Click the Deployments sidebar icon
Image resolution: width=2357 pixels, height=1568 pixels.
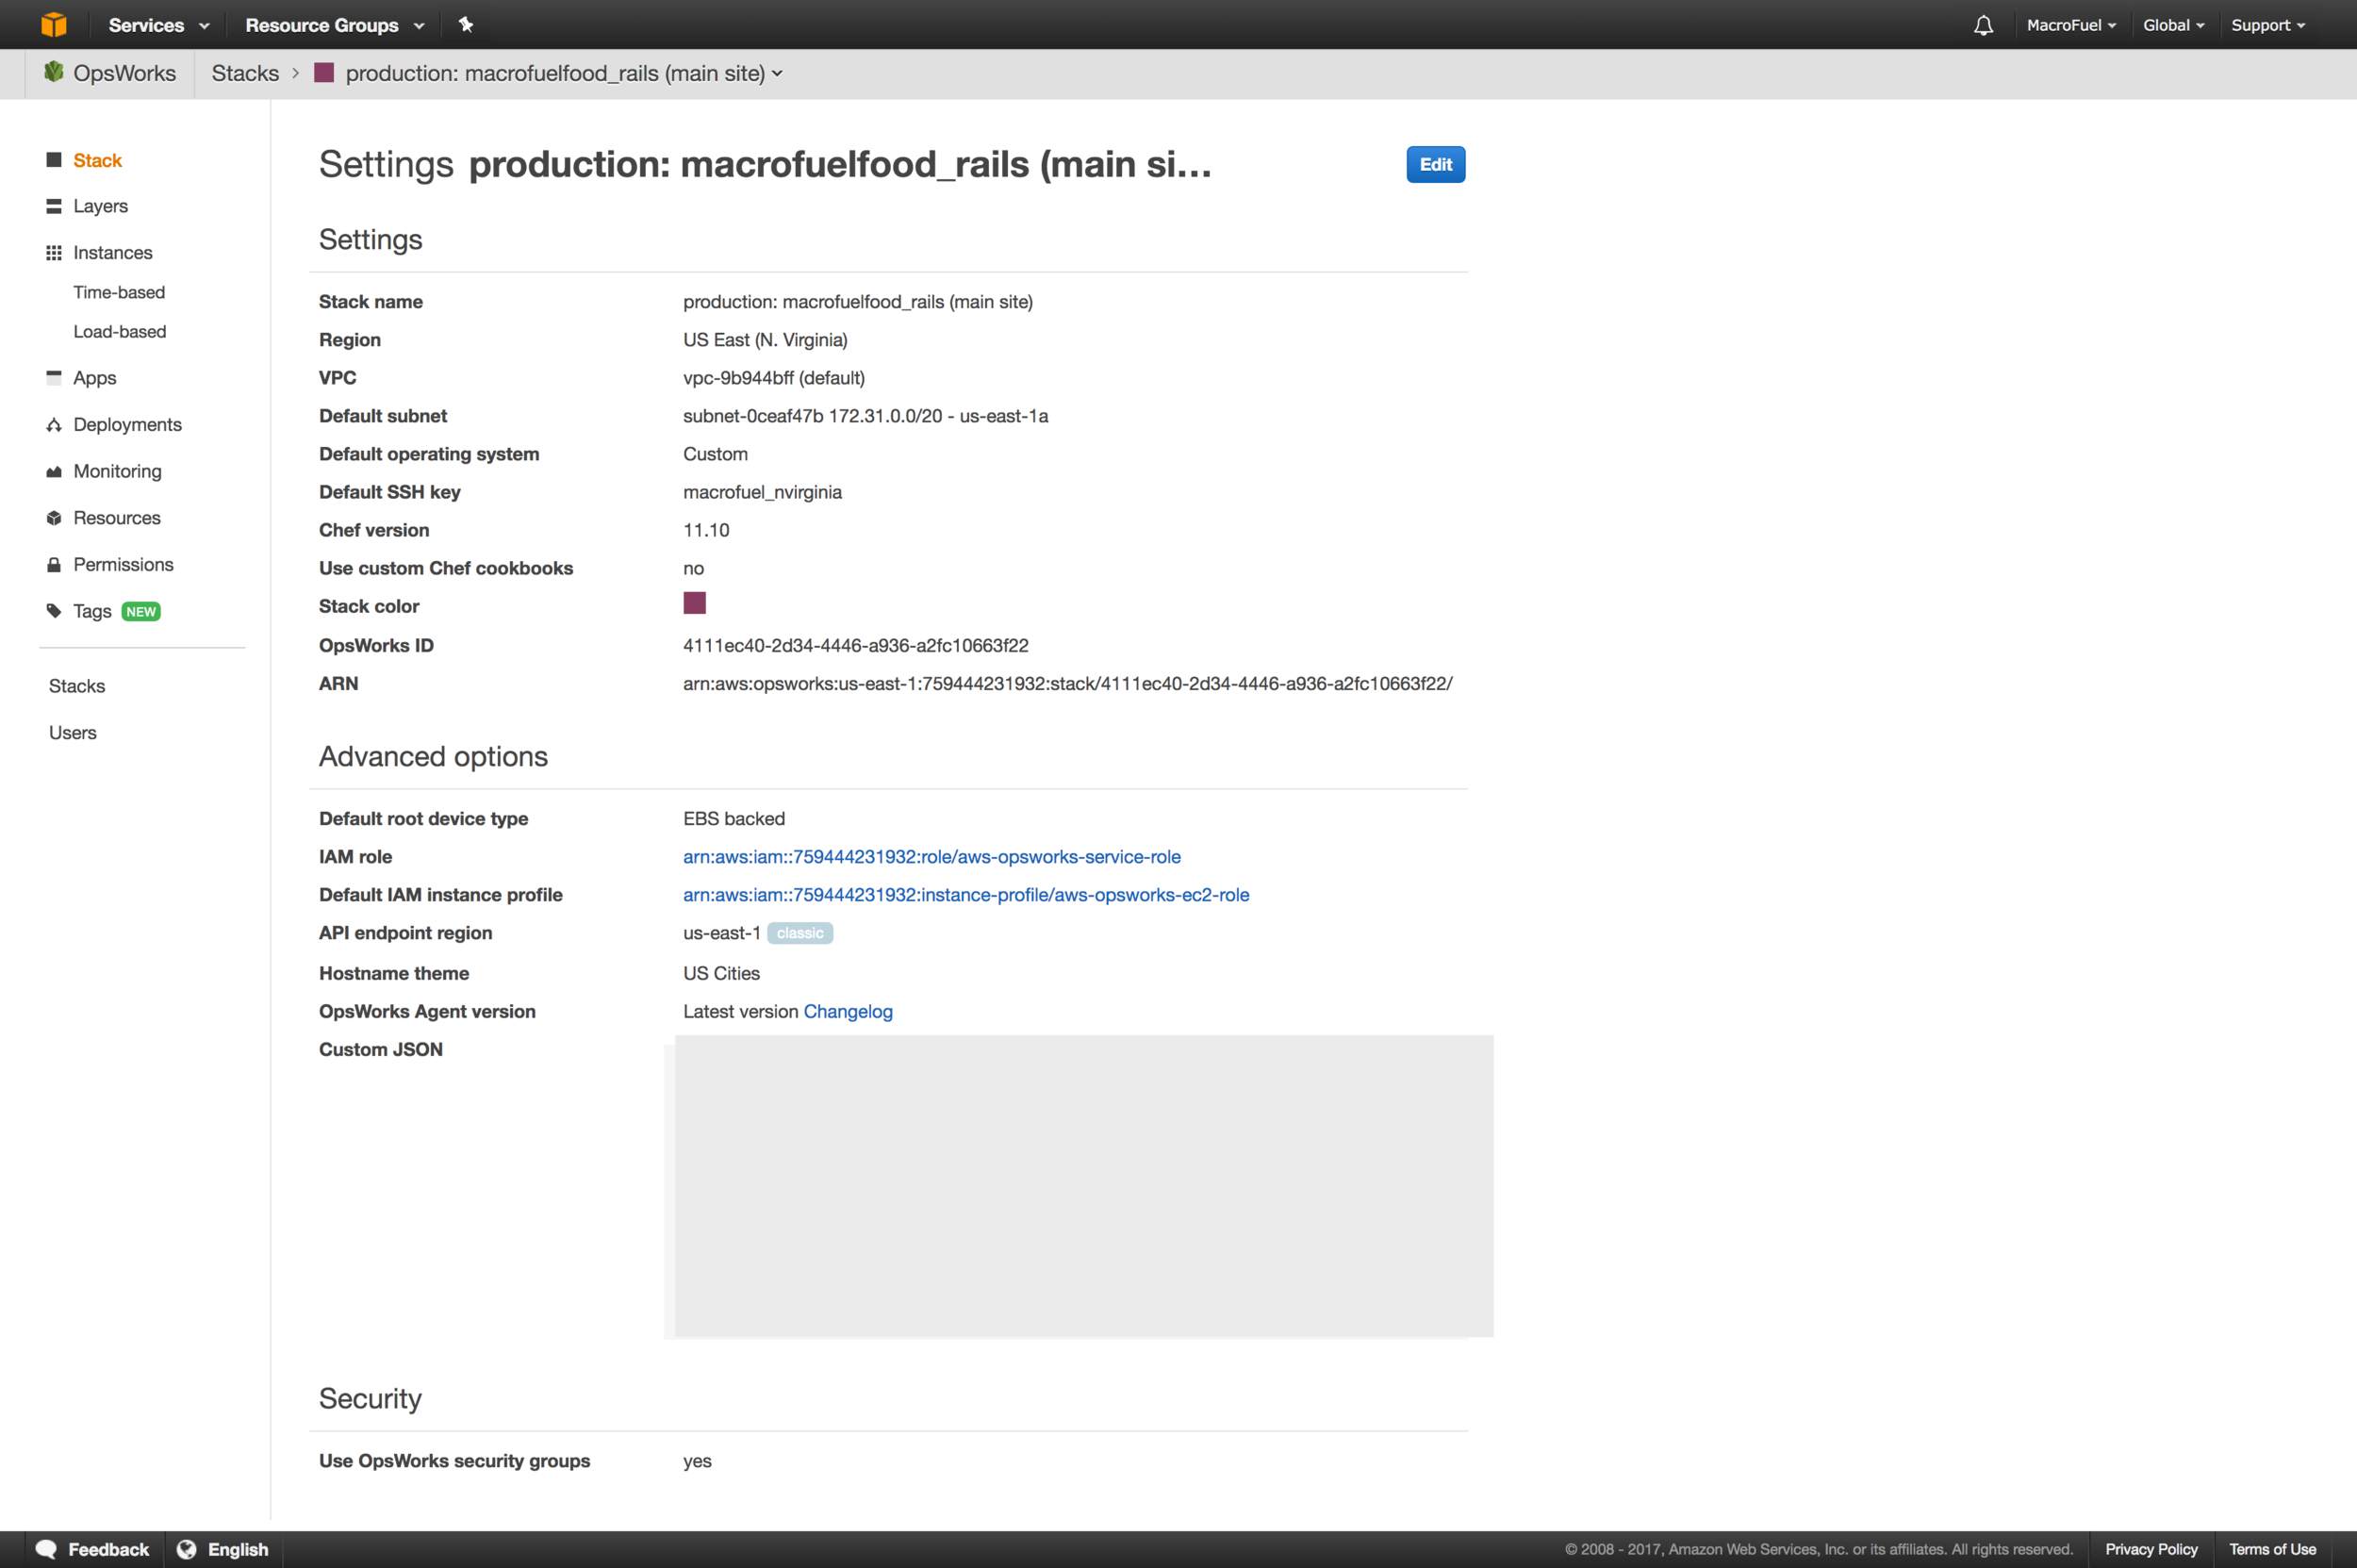coord(54,425)
